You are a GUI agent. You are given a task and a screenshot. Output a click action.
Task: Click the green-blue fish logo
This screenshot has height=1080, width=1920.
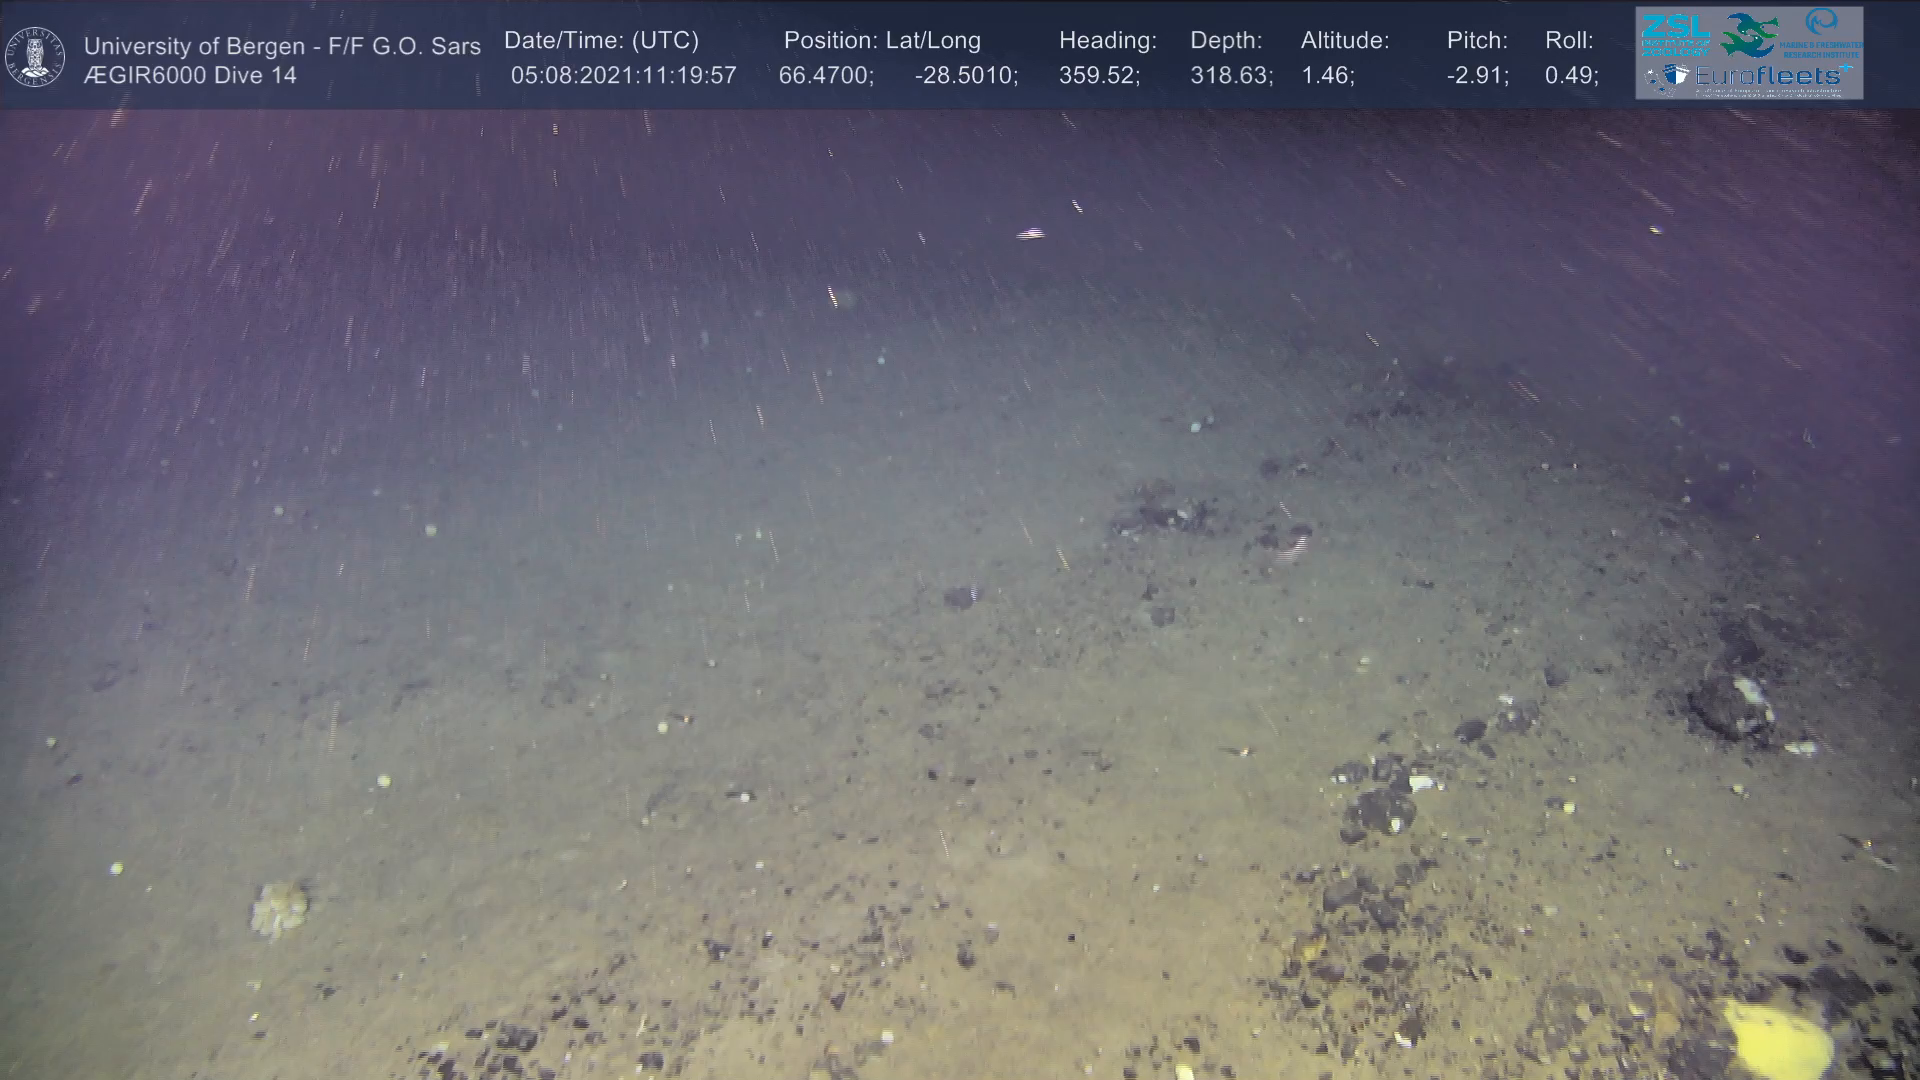pos(1749,35)
